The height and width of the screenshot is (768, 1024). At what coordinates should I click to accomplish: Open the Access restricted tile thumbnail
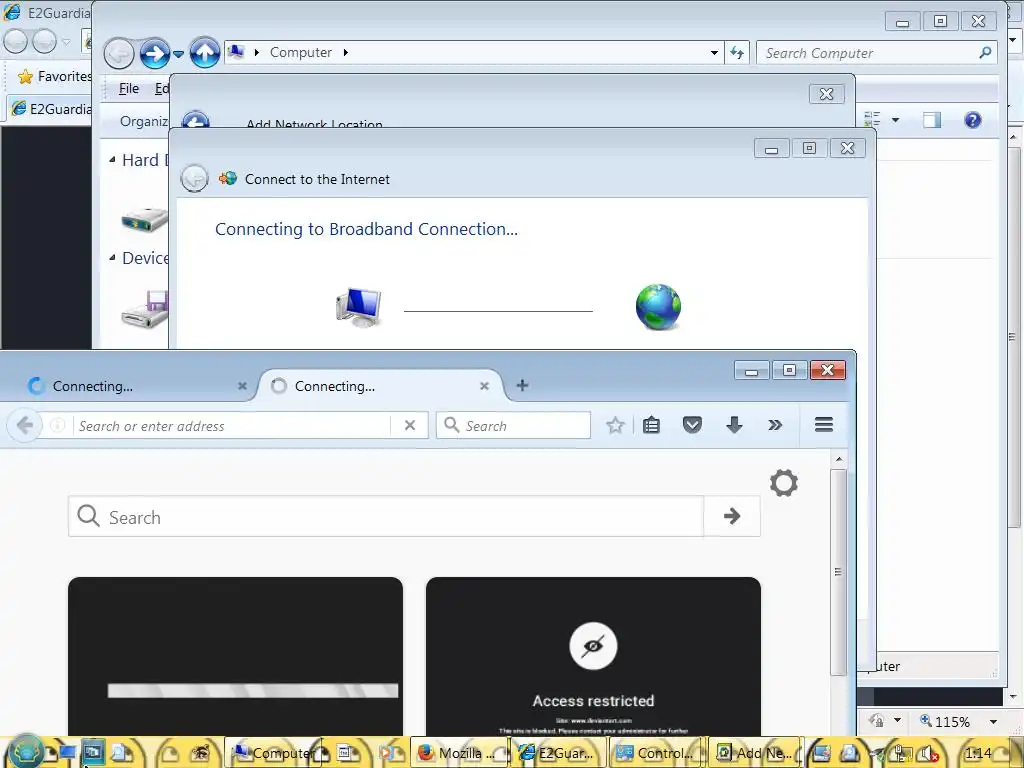593,656
